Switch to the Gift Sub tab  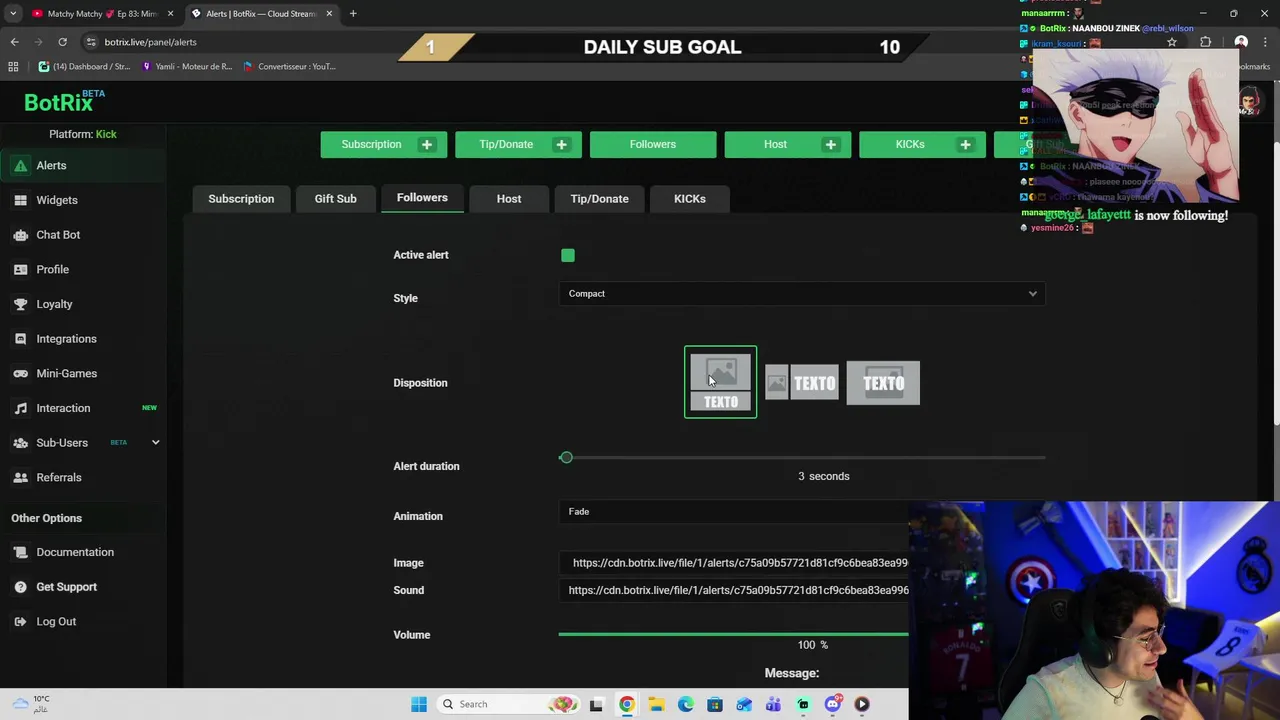(335, 199)
